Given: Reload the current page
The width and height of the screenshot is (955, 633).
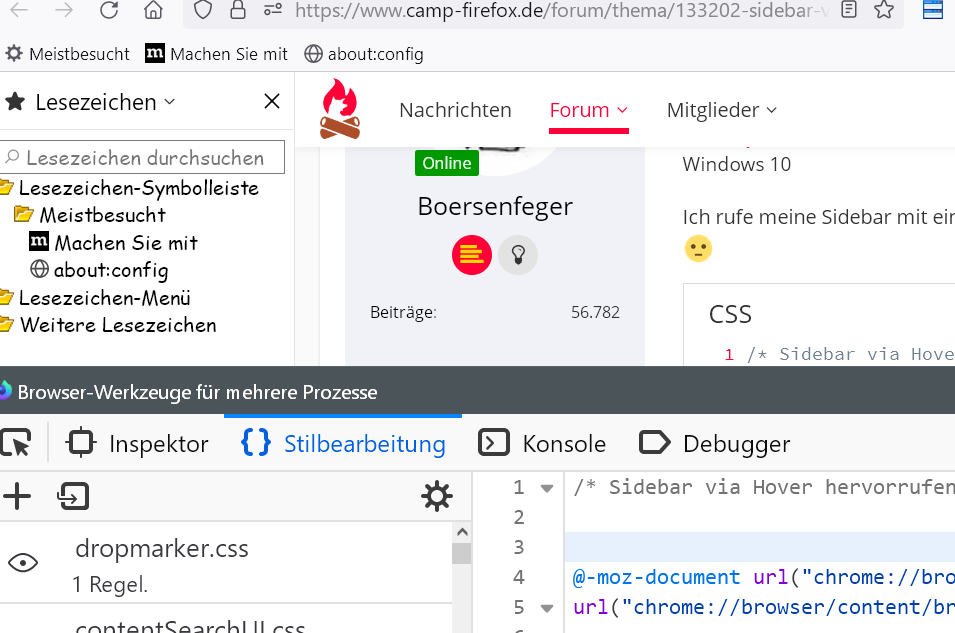Looking at the screenshot, I should tap(109, 11).
